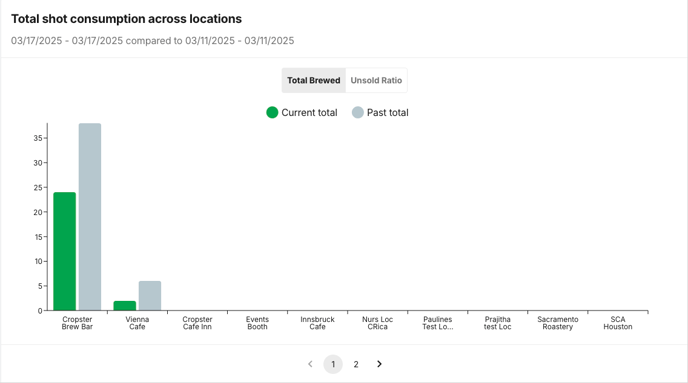This screenshot has height=383, width=688.
Task: Click the Nurs Loc CRica axis label
Action: pos(377,323)
